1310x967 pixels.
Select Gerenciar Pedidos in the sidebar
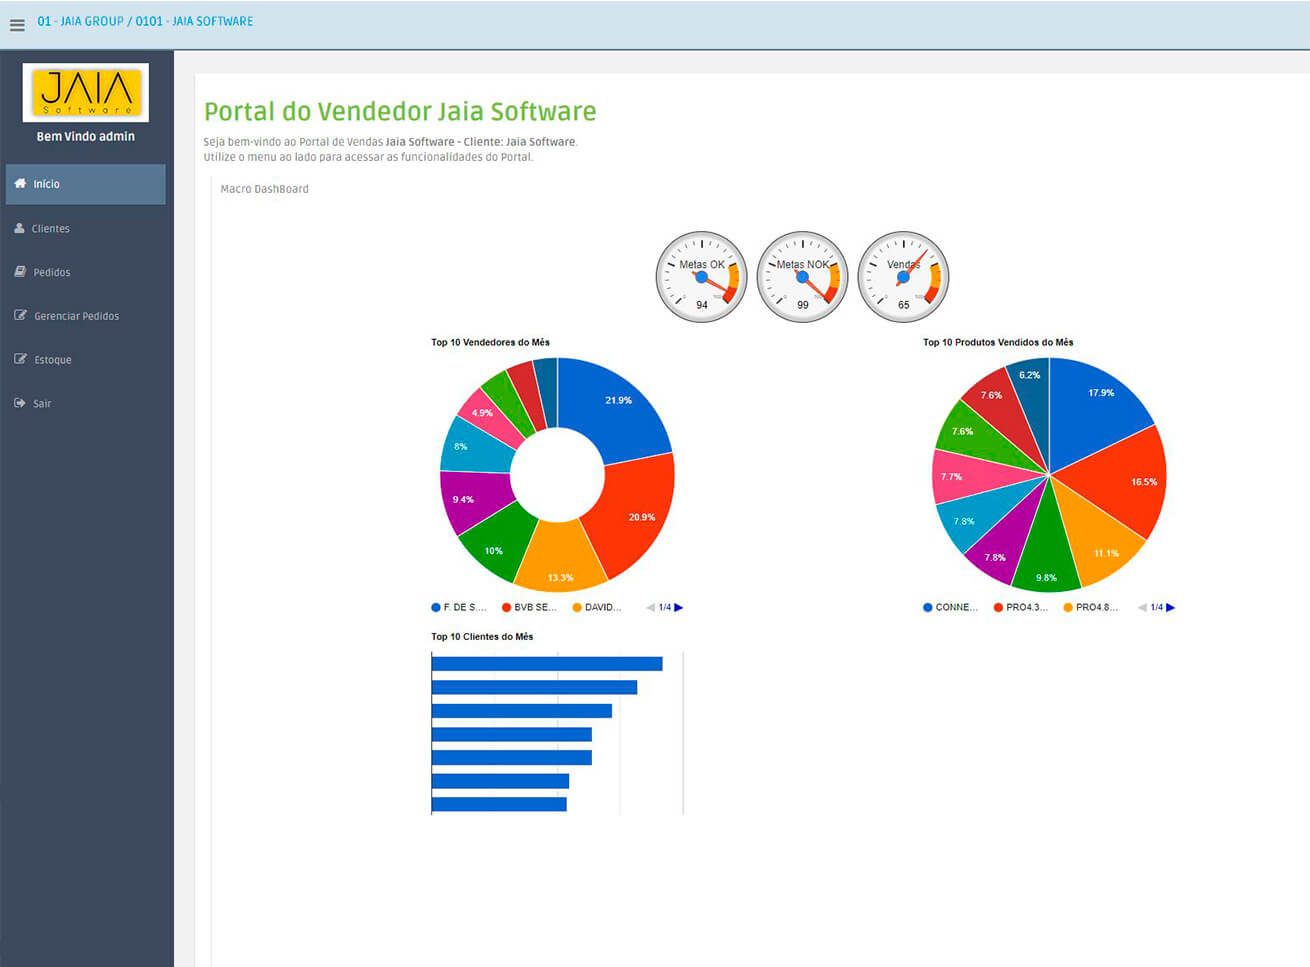tap(86, 316)
